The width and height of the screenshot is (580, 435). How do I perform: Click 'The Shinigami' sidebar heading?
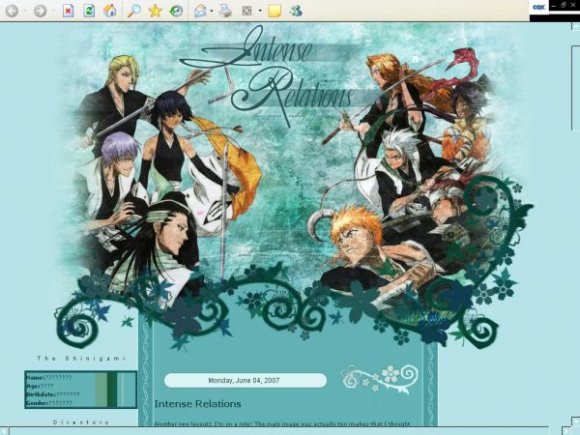coord(81,358)
